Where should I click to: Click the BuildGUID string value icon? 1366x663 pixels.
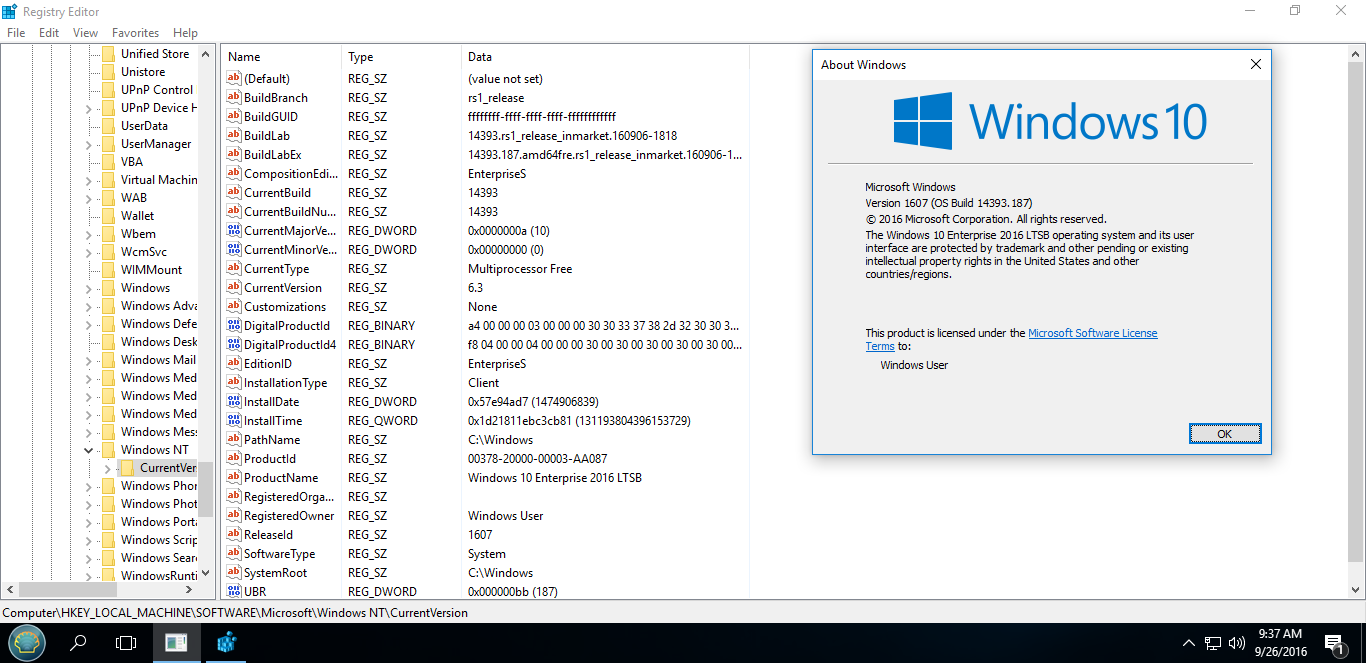click(x=233, y=117)
